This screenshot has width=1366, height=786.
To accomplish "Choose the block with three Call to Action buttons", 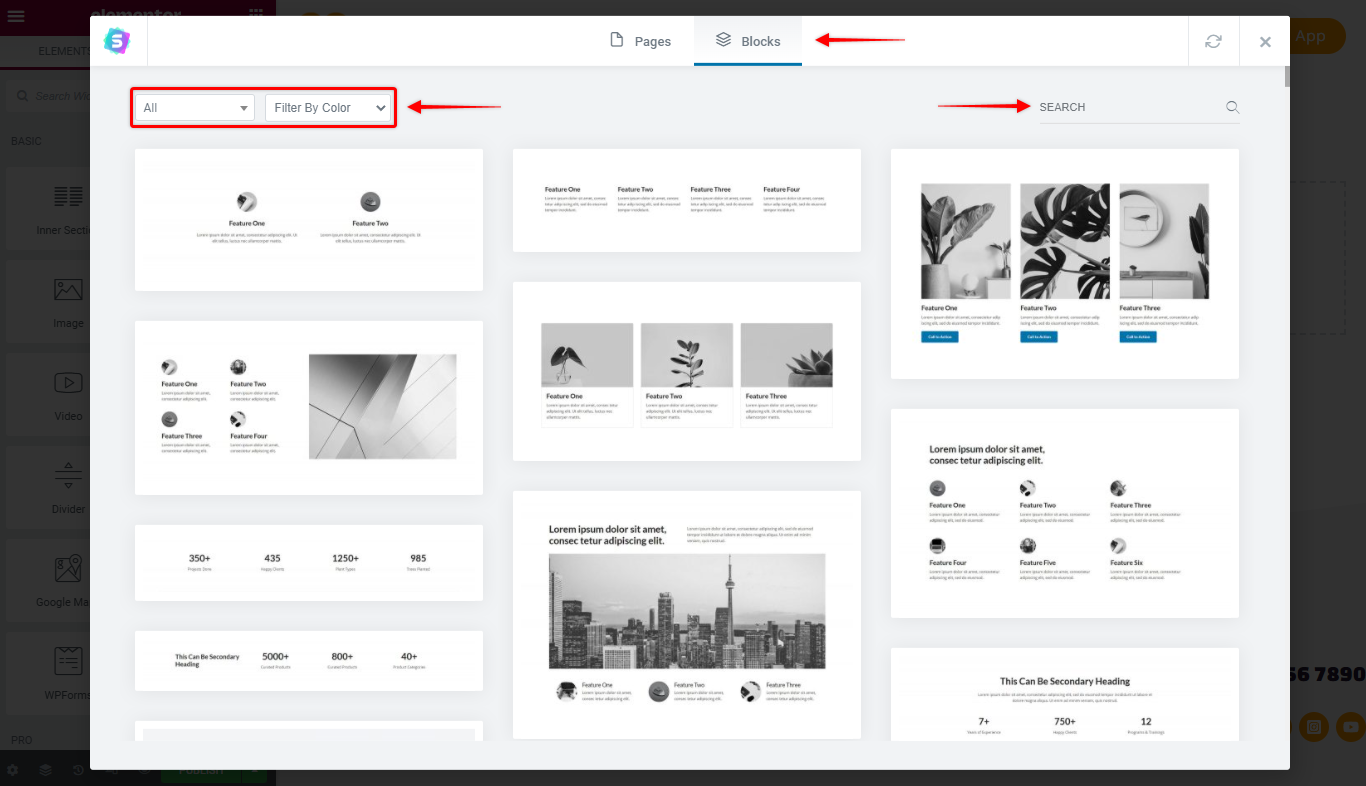I will point(1065,264).
